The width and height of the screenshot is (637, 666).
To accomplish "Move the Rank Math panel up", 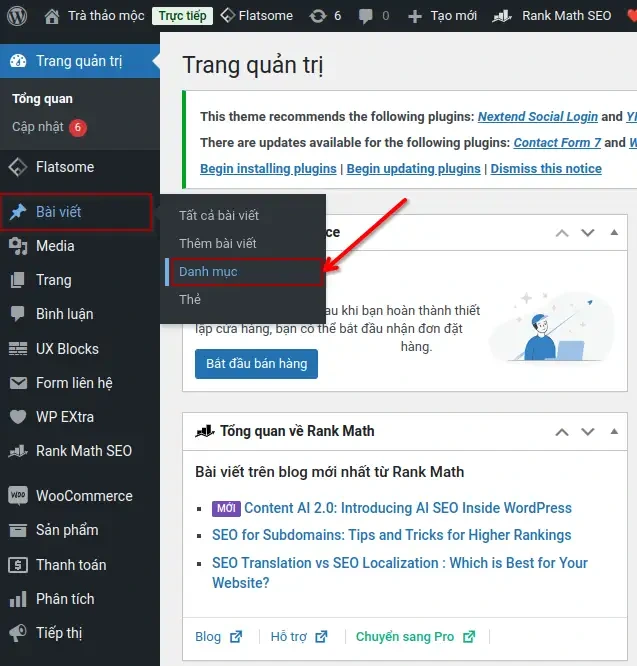I will tap(562, 432).
